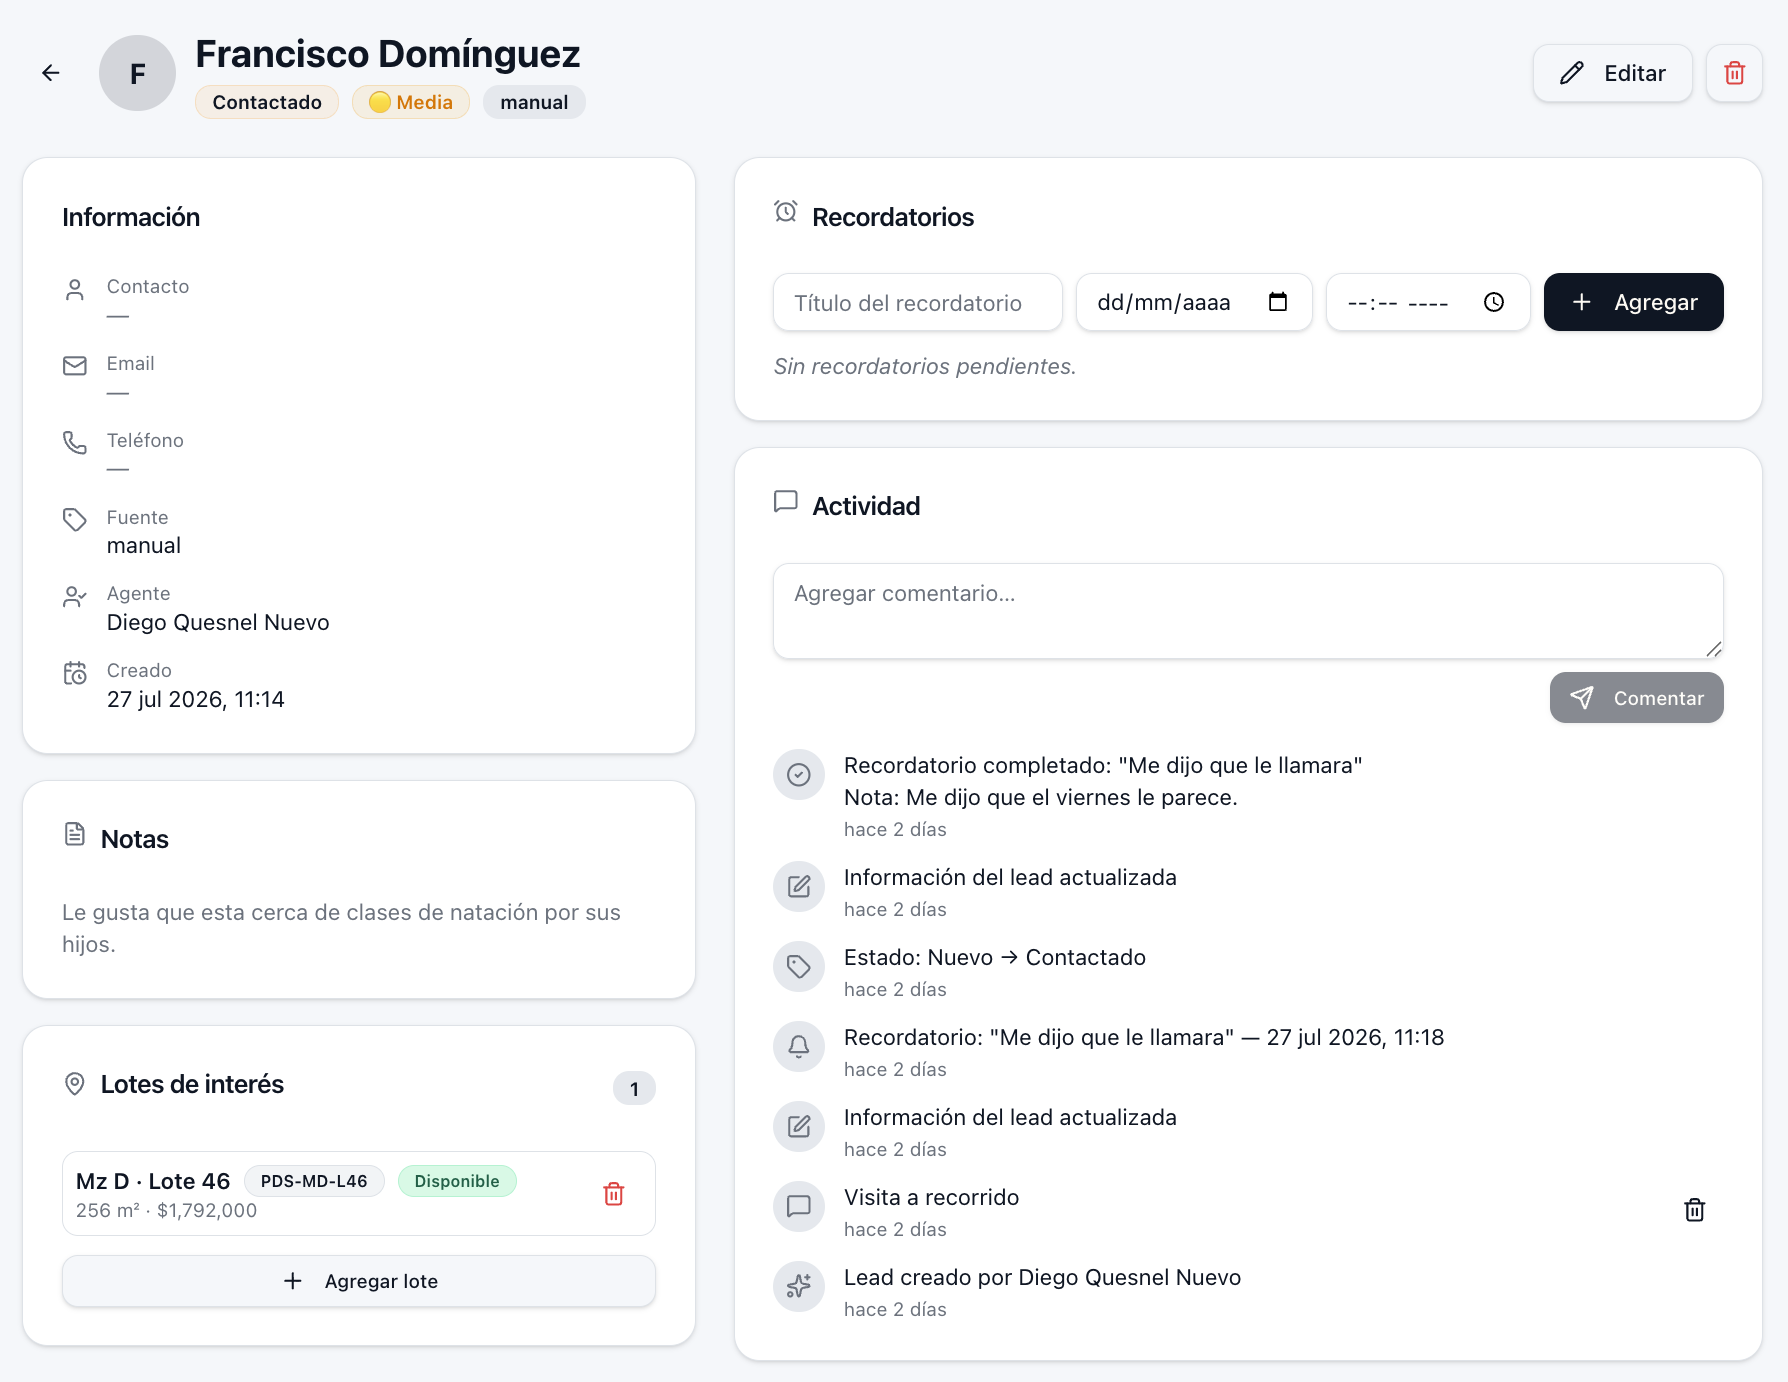1788x1382 pixels.
Task: Click the Contactado status badge
Action: (x=267, y=102)
